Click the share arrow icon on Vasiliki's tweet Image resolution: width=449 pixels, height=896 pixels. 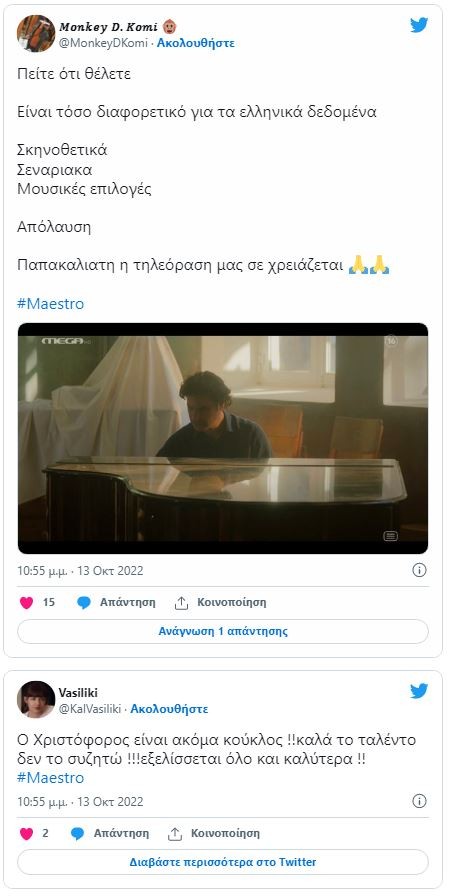(175, 833)
